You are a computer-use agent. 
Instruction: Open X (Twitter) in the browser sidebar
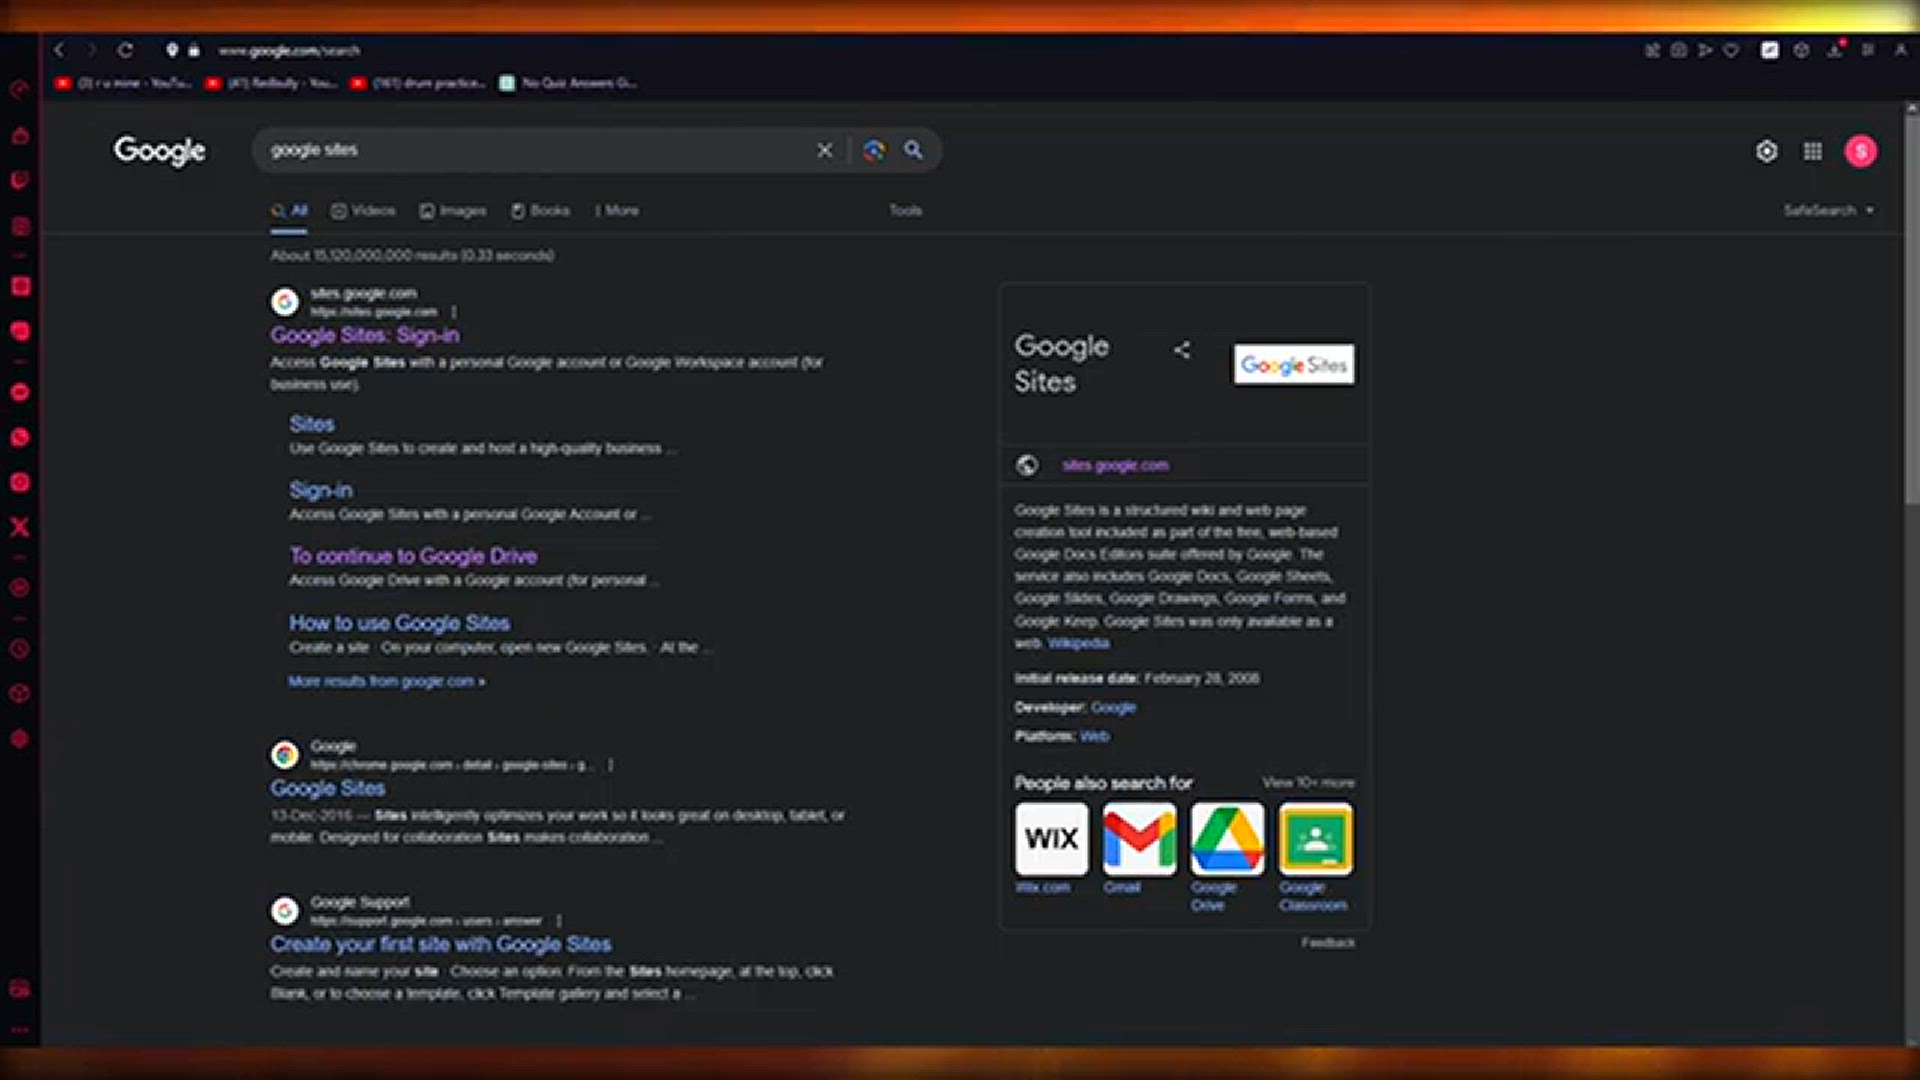click(x=20, y=527)
